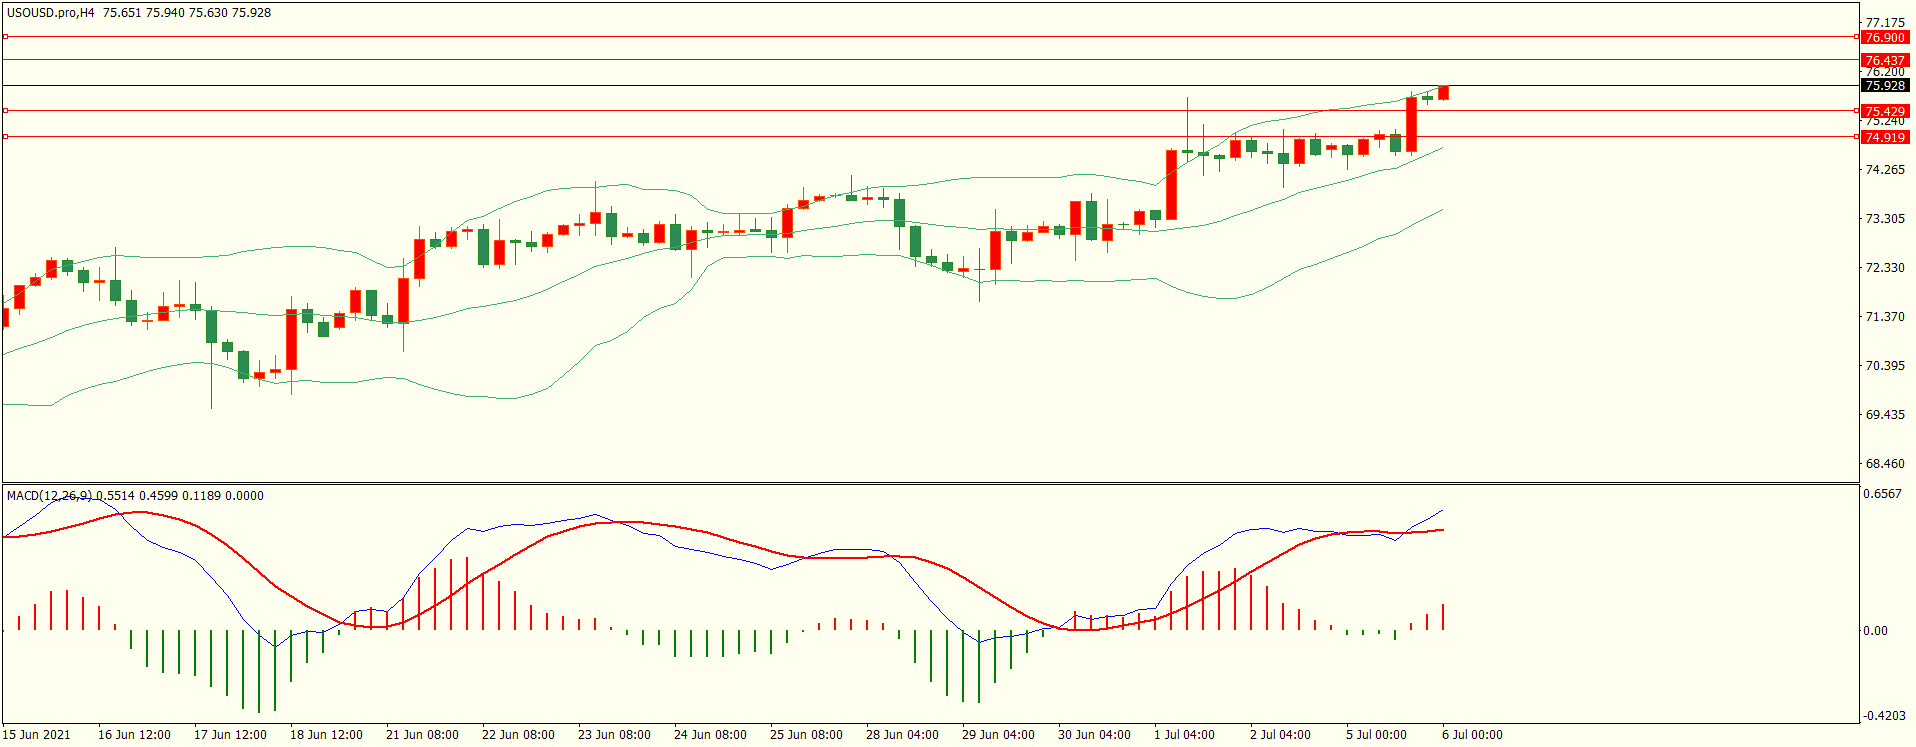This screenshot has width=1916, height=747.
Task: Select the 76.900 horizontal line's left handle
Action: (x=5, y=37)
